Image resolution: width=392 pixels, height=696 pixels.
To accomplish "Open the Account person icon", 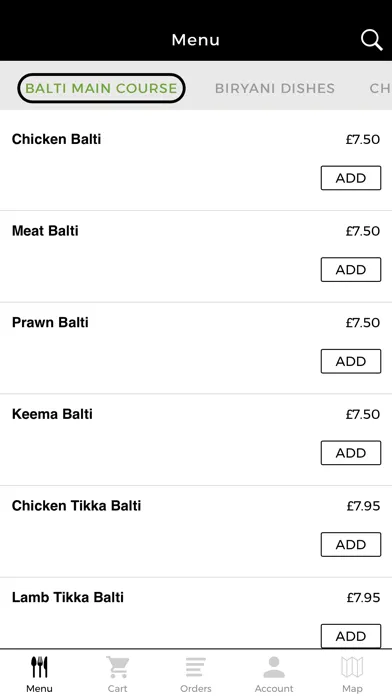I will [274, 667].
